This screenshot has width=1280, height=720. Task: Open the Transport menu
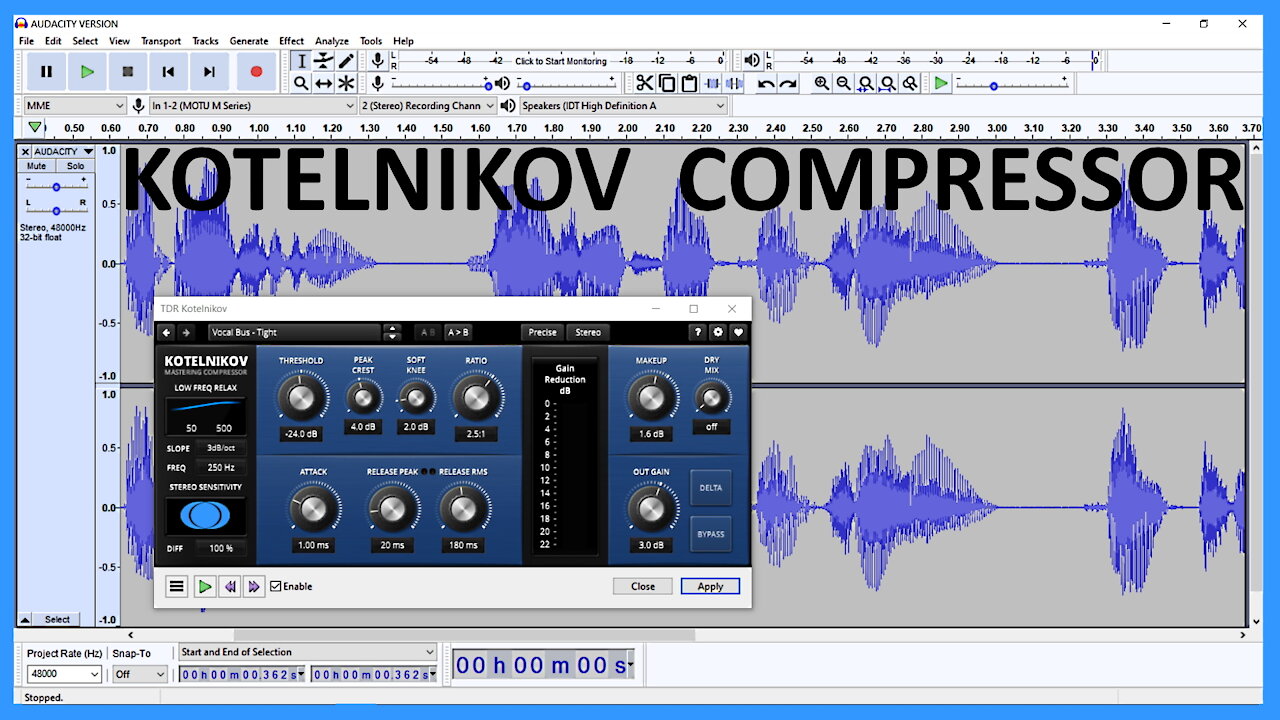point(161,41)
